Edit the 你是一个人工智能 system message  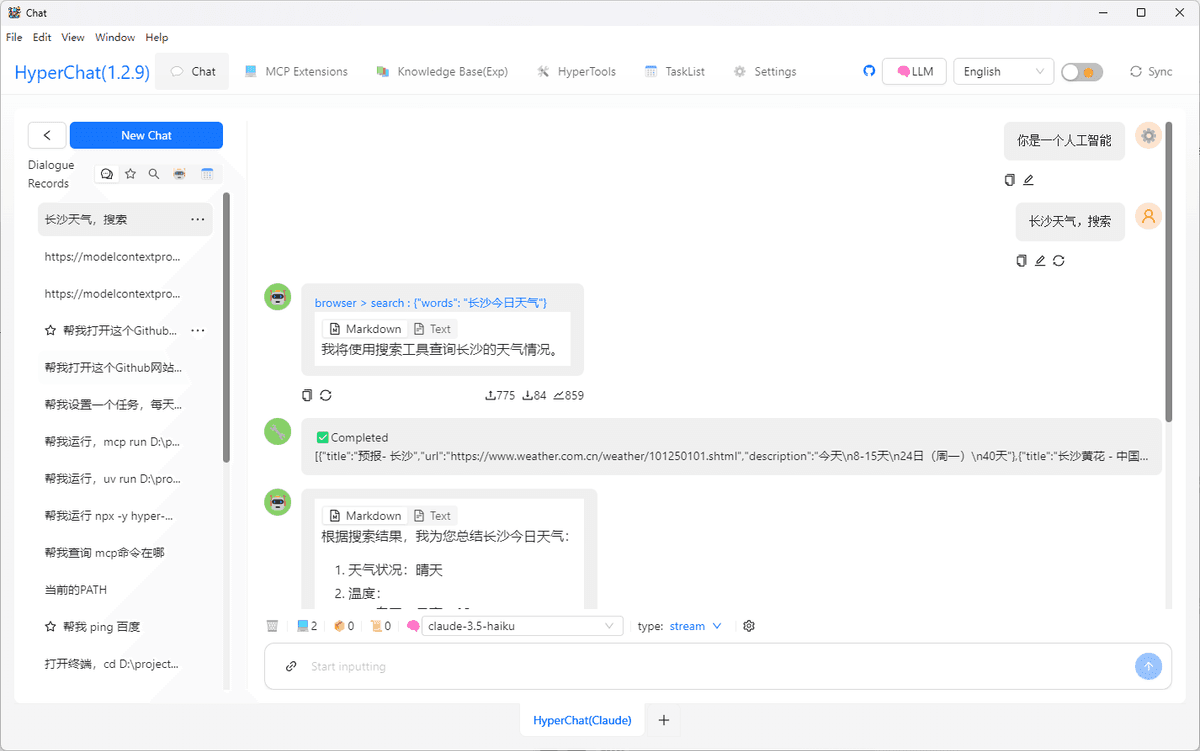tap(1028, 180)
